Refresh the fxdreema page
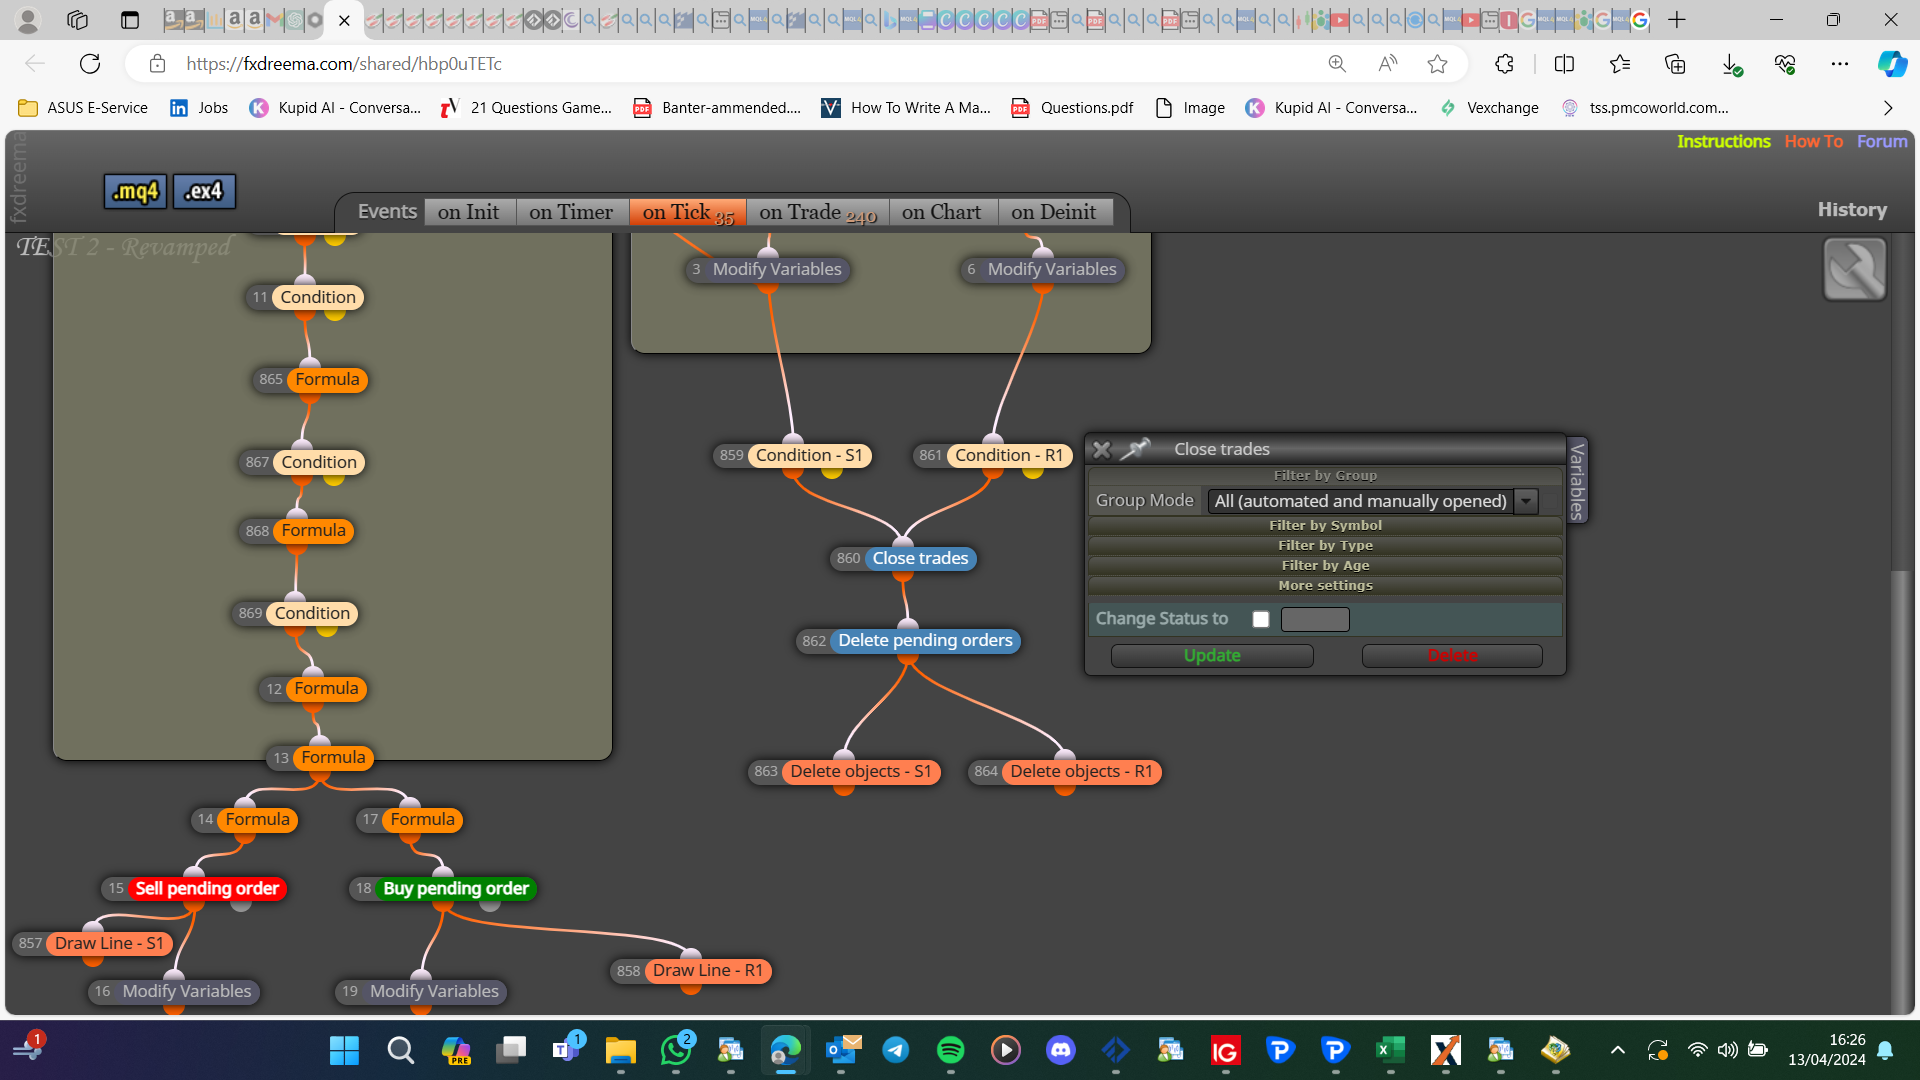 pos(90,64)
